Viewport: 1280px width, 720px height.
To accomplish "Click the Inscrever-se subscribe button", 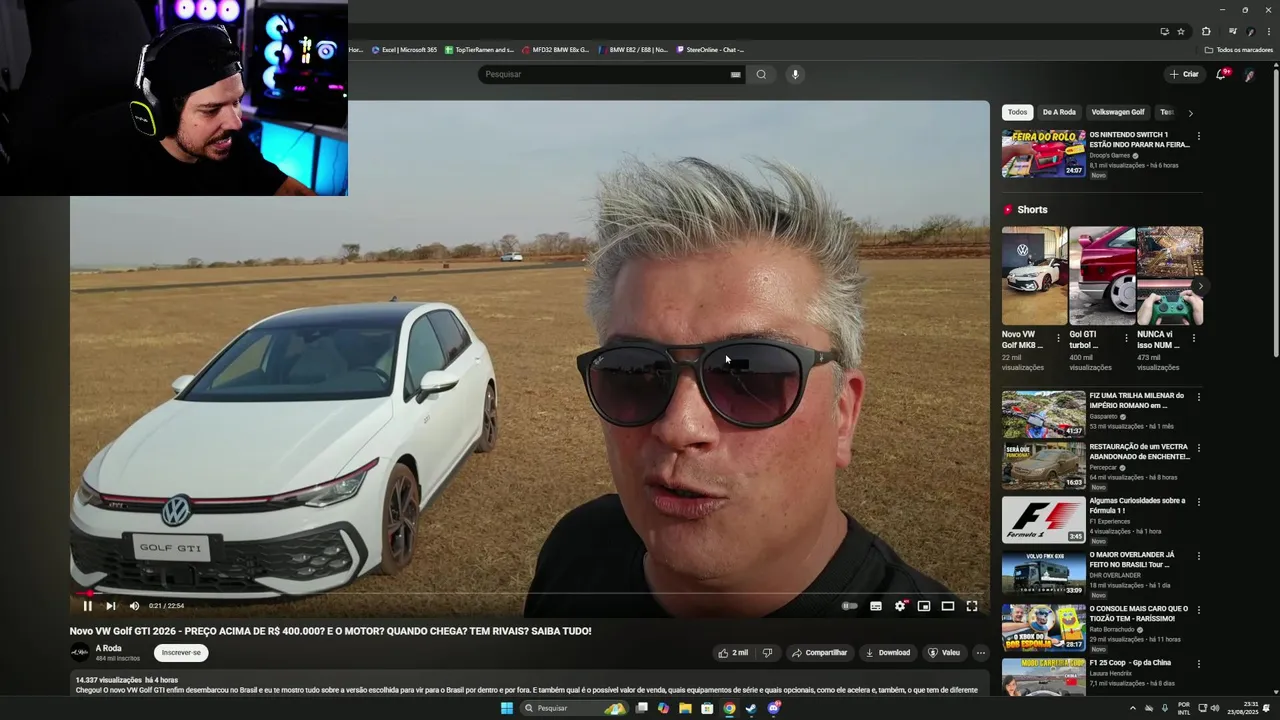I will [x=181, y=653].
